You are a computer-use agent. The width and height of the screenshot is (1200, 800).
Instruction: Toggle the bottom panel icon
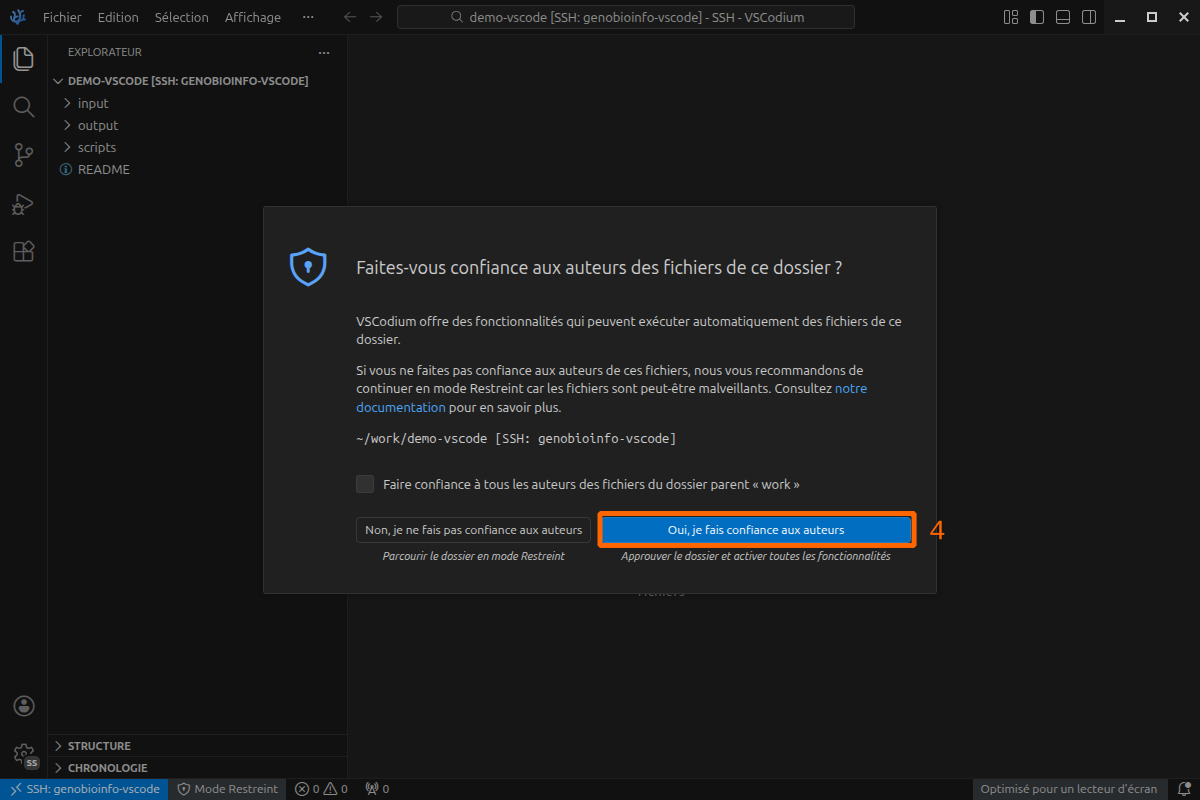coord(1063,17)
